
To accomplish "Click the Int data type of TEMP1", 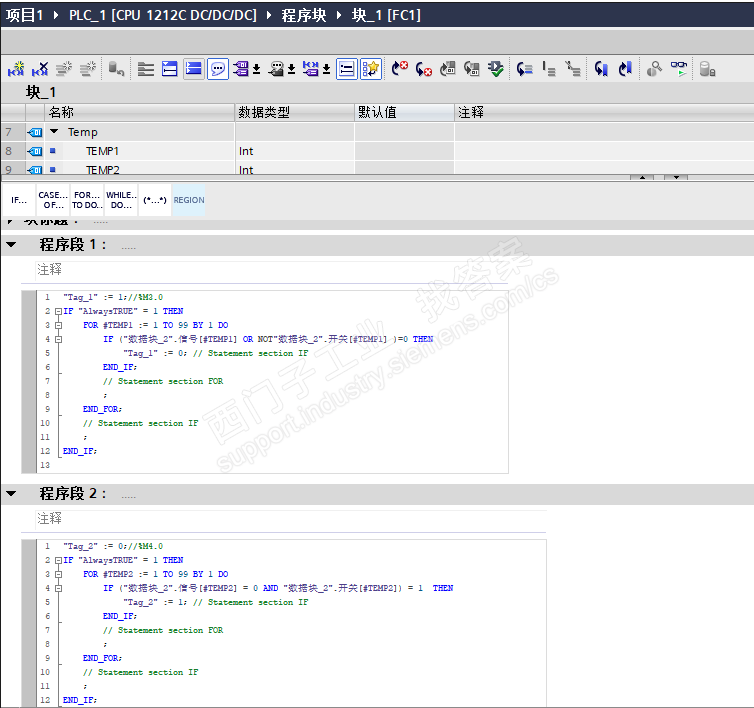I will point(246,151).
